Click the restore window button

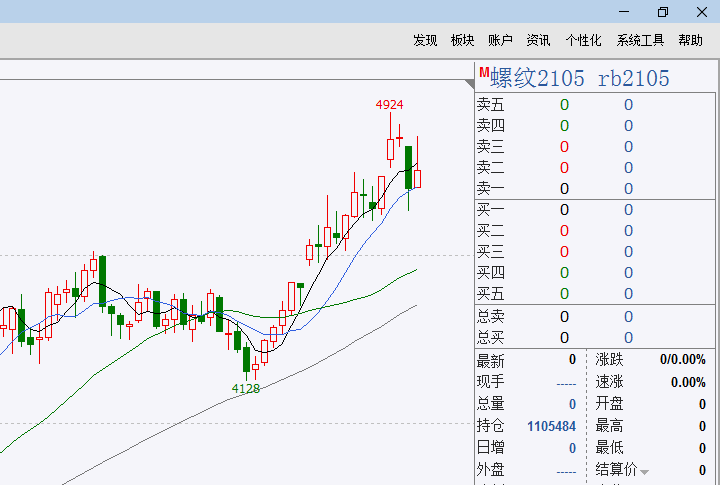662,12
